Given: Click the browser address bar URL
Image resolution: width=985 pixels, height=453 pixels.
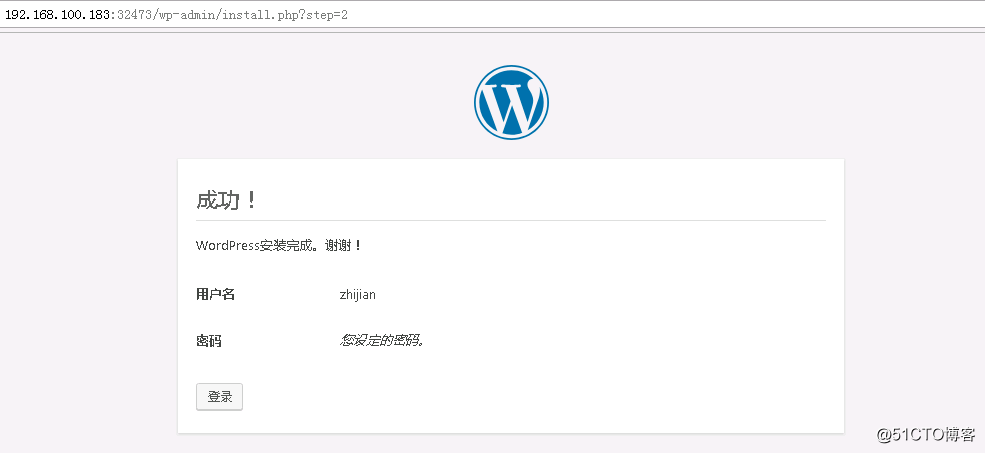Looking at the screenshot, I should [177, 14].
